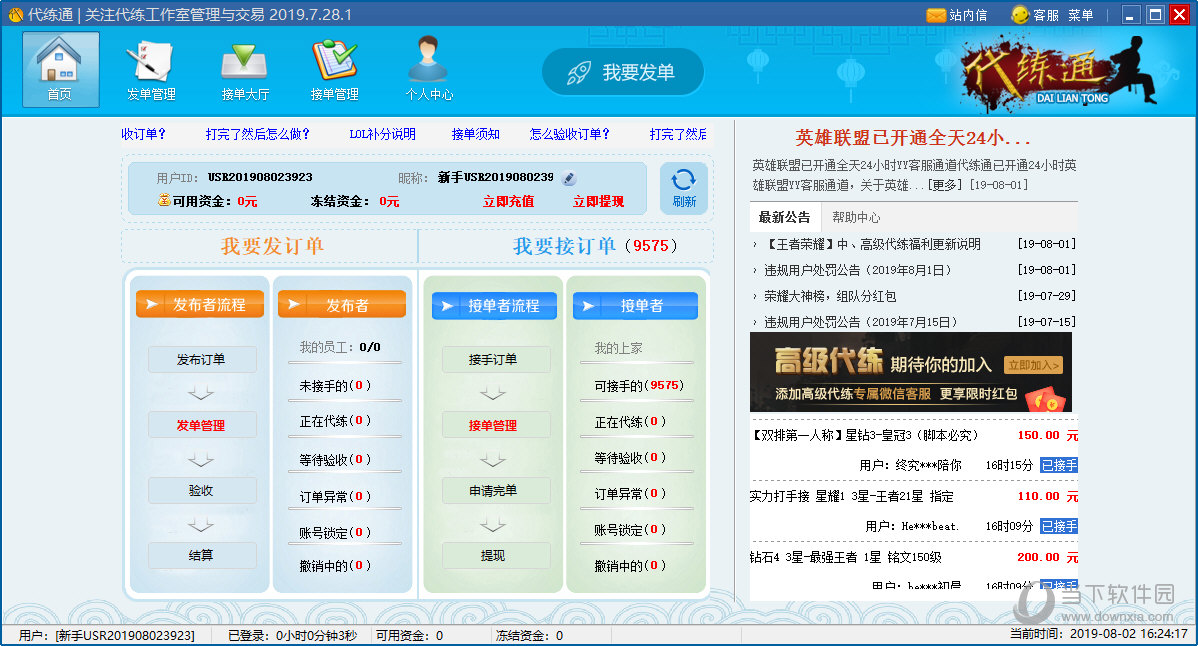The height and width of the screenshot is (646, 1198).
Task: Open order 【双排第一人称】星钻3-皇冠3
Action: (865, 435)
